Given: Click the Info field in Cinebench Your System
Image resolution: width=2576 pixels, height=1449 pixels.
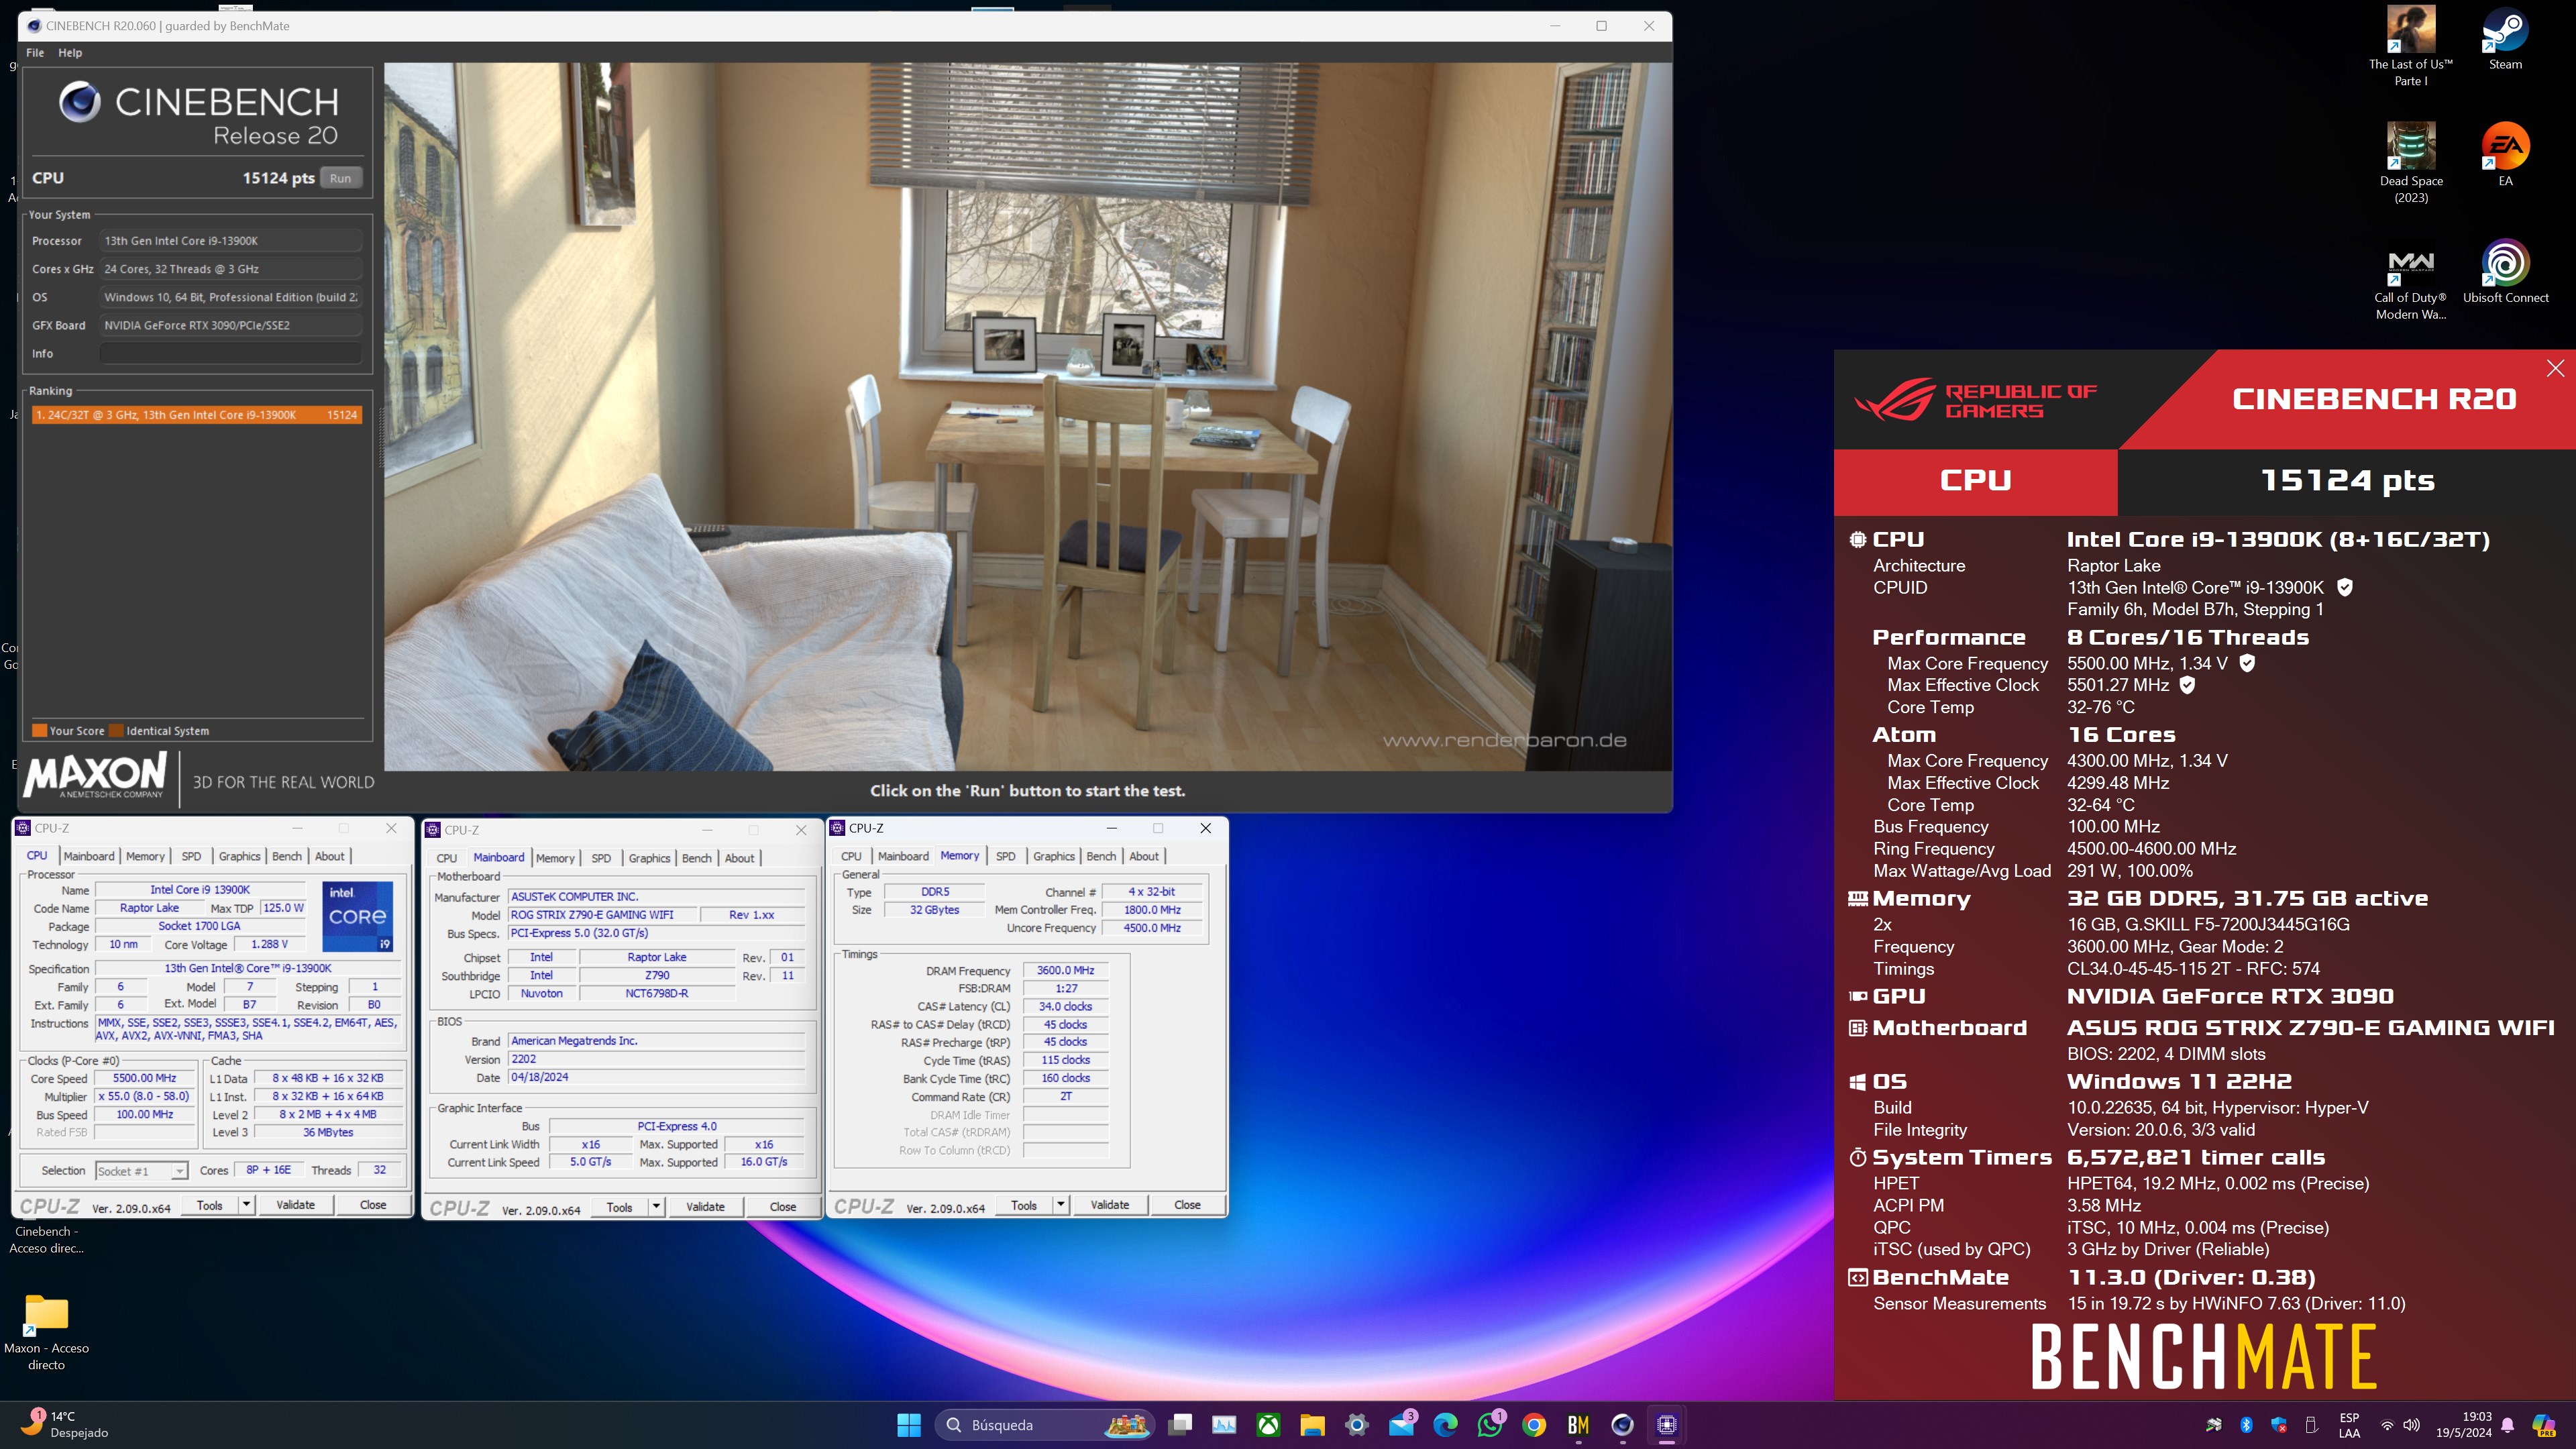Looking at the screenshot, I should pos(230,353).
